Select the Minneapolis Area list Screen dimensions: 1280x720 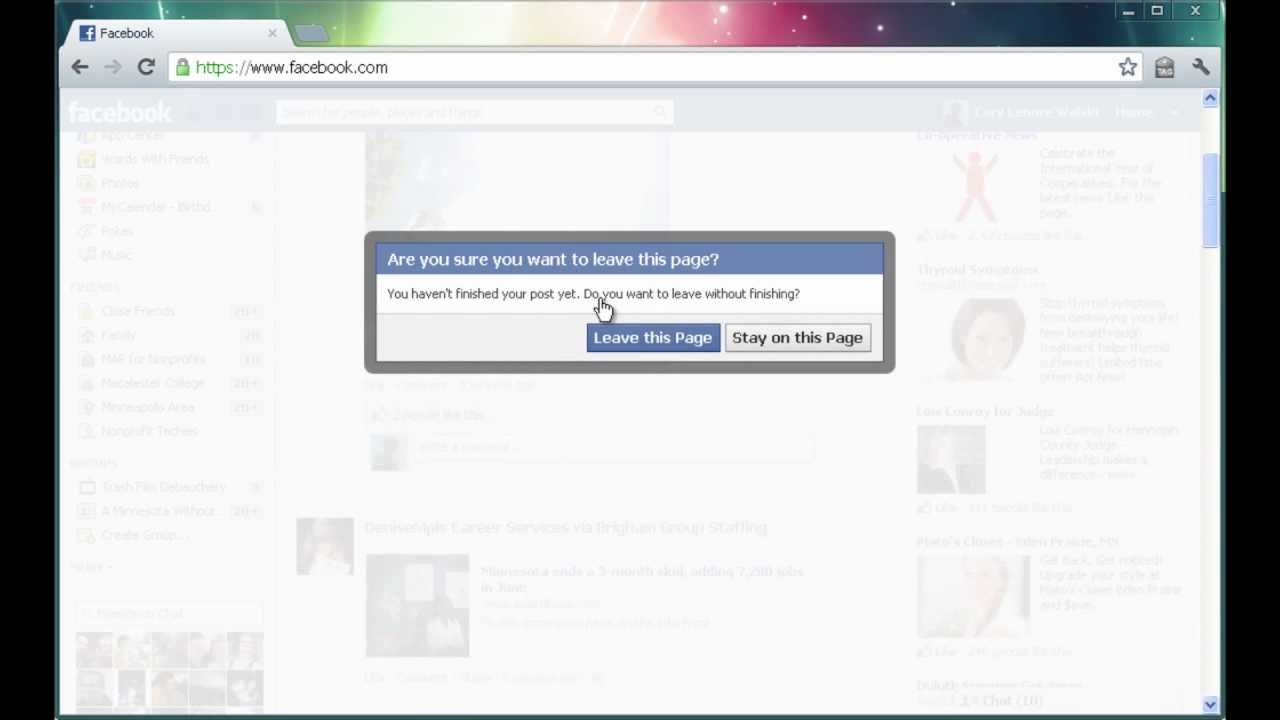[147, 407]
